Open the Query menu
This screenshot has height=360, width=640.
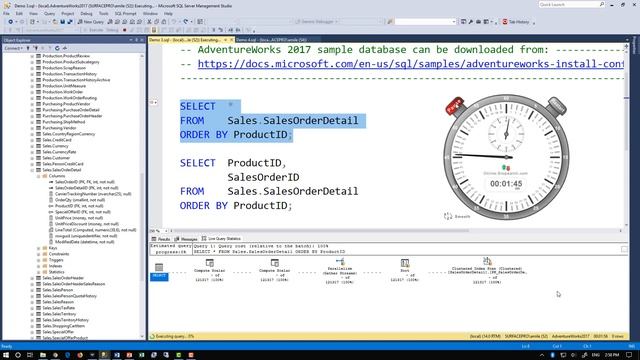(x=49, y=13)
